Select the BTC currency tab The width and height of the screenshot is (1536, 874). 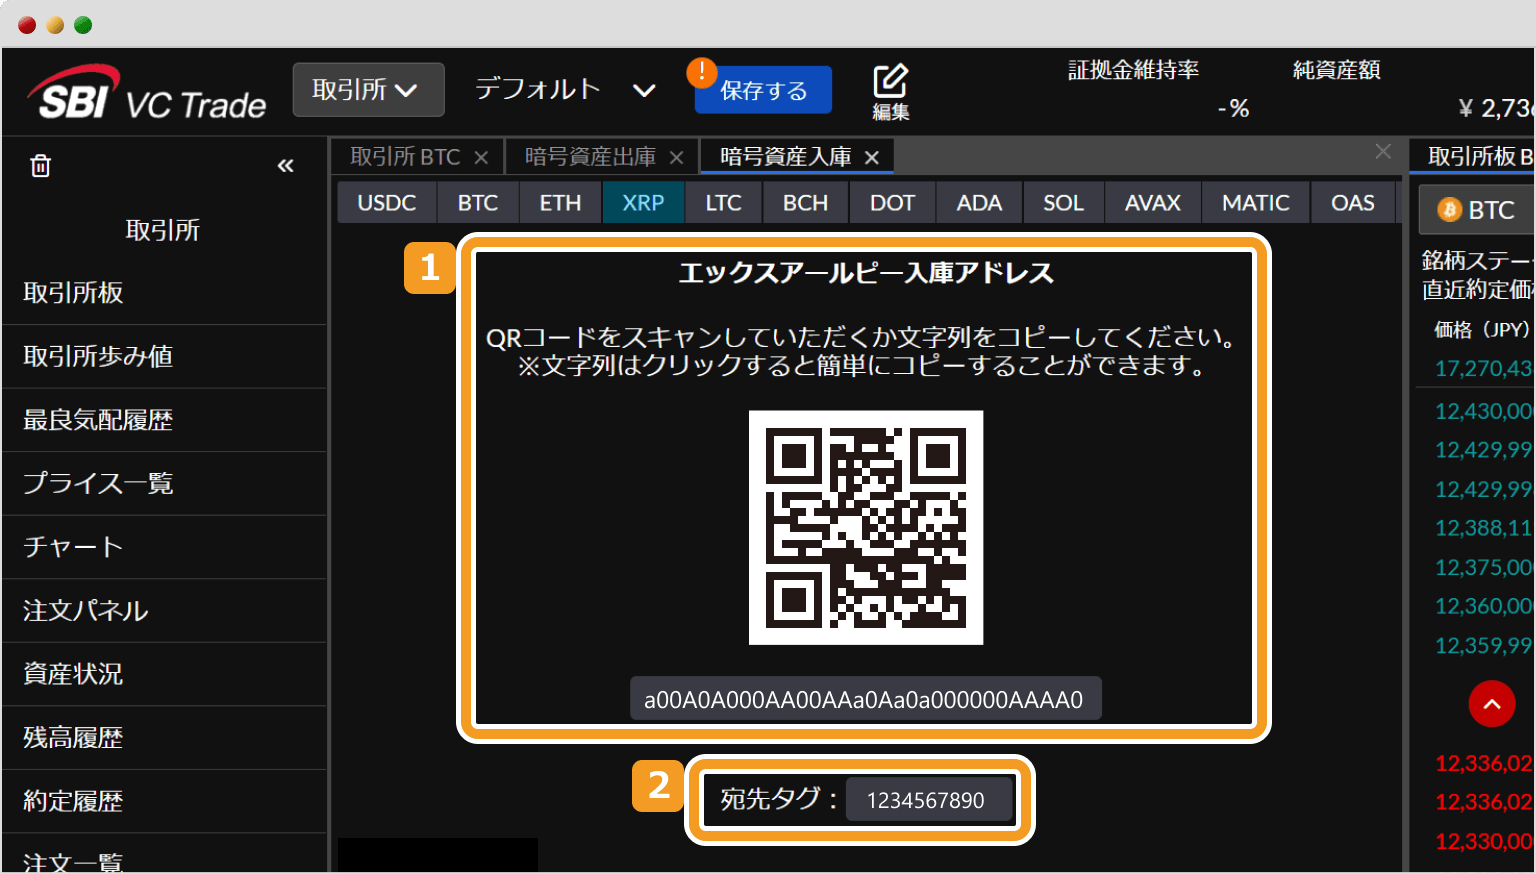click(x=478, y=203)
